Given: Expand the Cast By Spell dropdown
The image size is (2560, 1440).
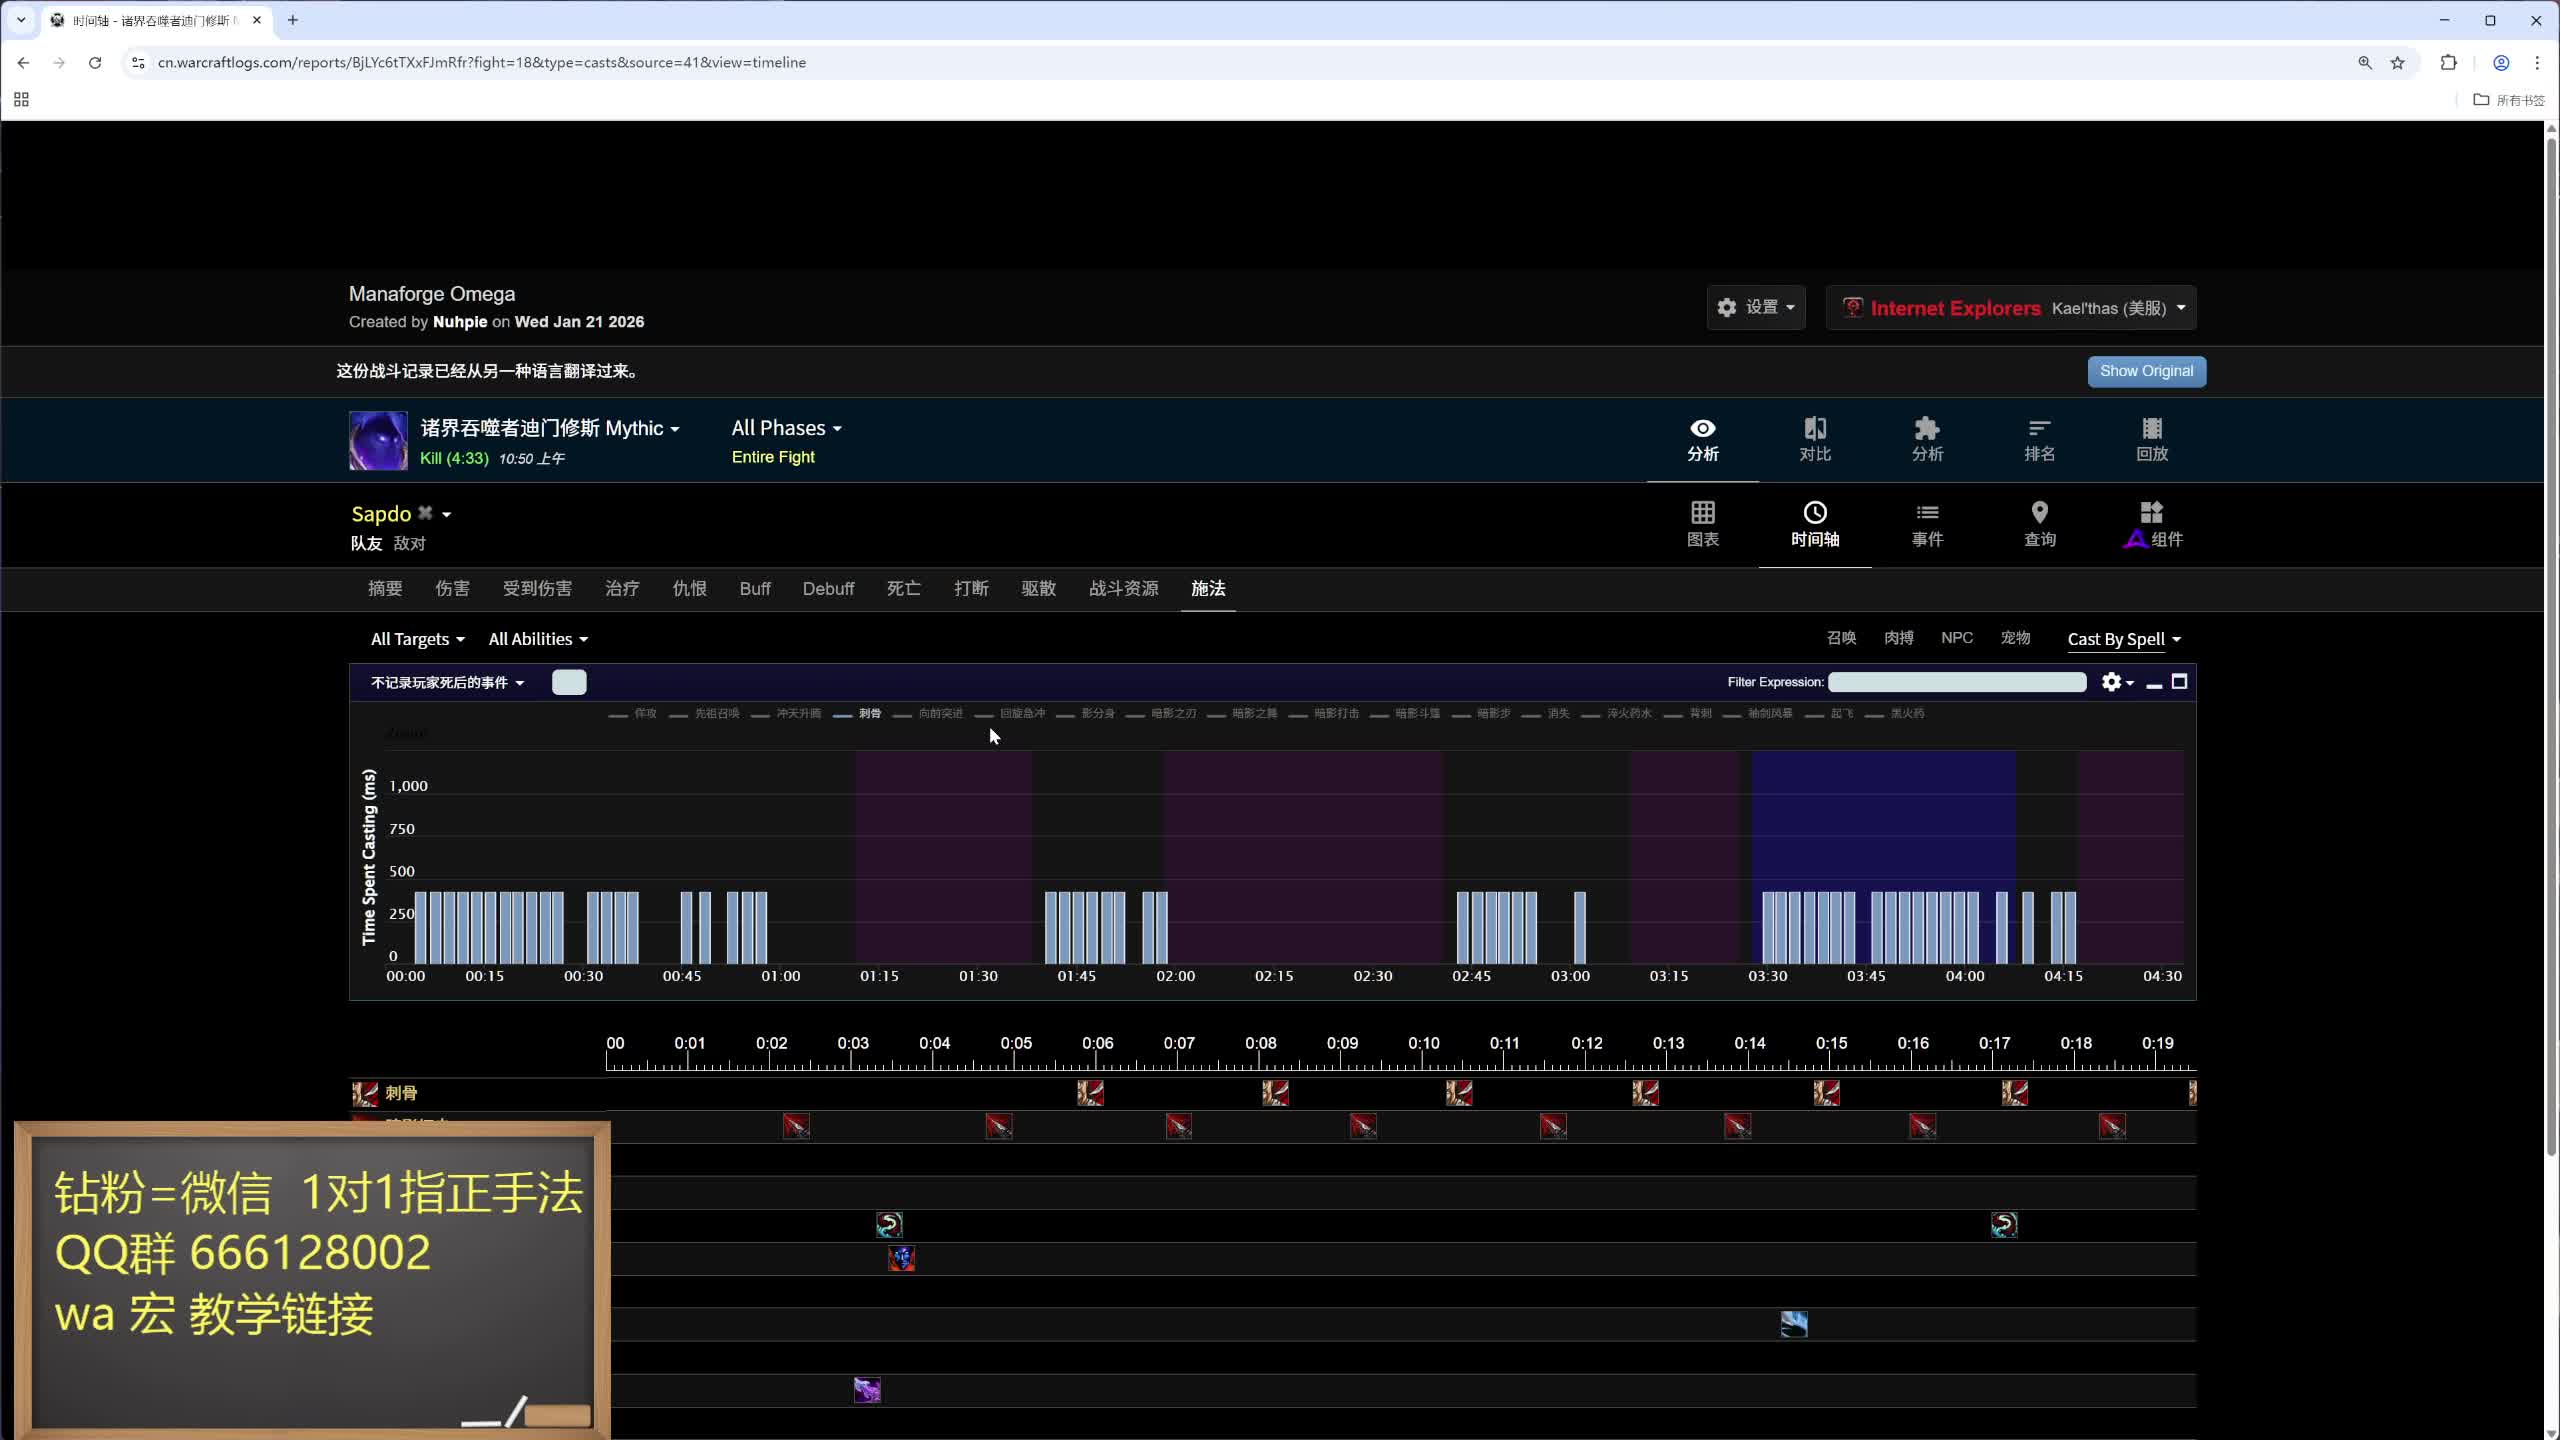Looking at the screenshot, I should pos(2123,639).
